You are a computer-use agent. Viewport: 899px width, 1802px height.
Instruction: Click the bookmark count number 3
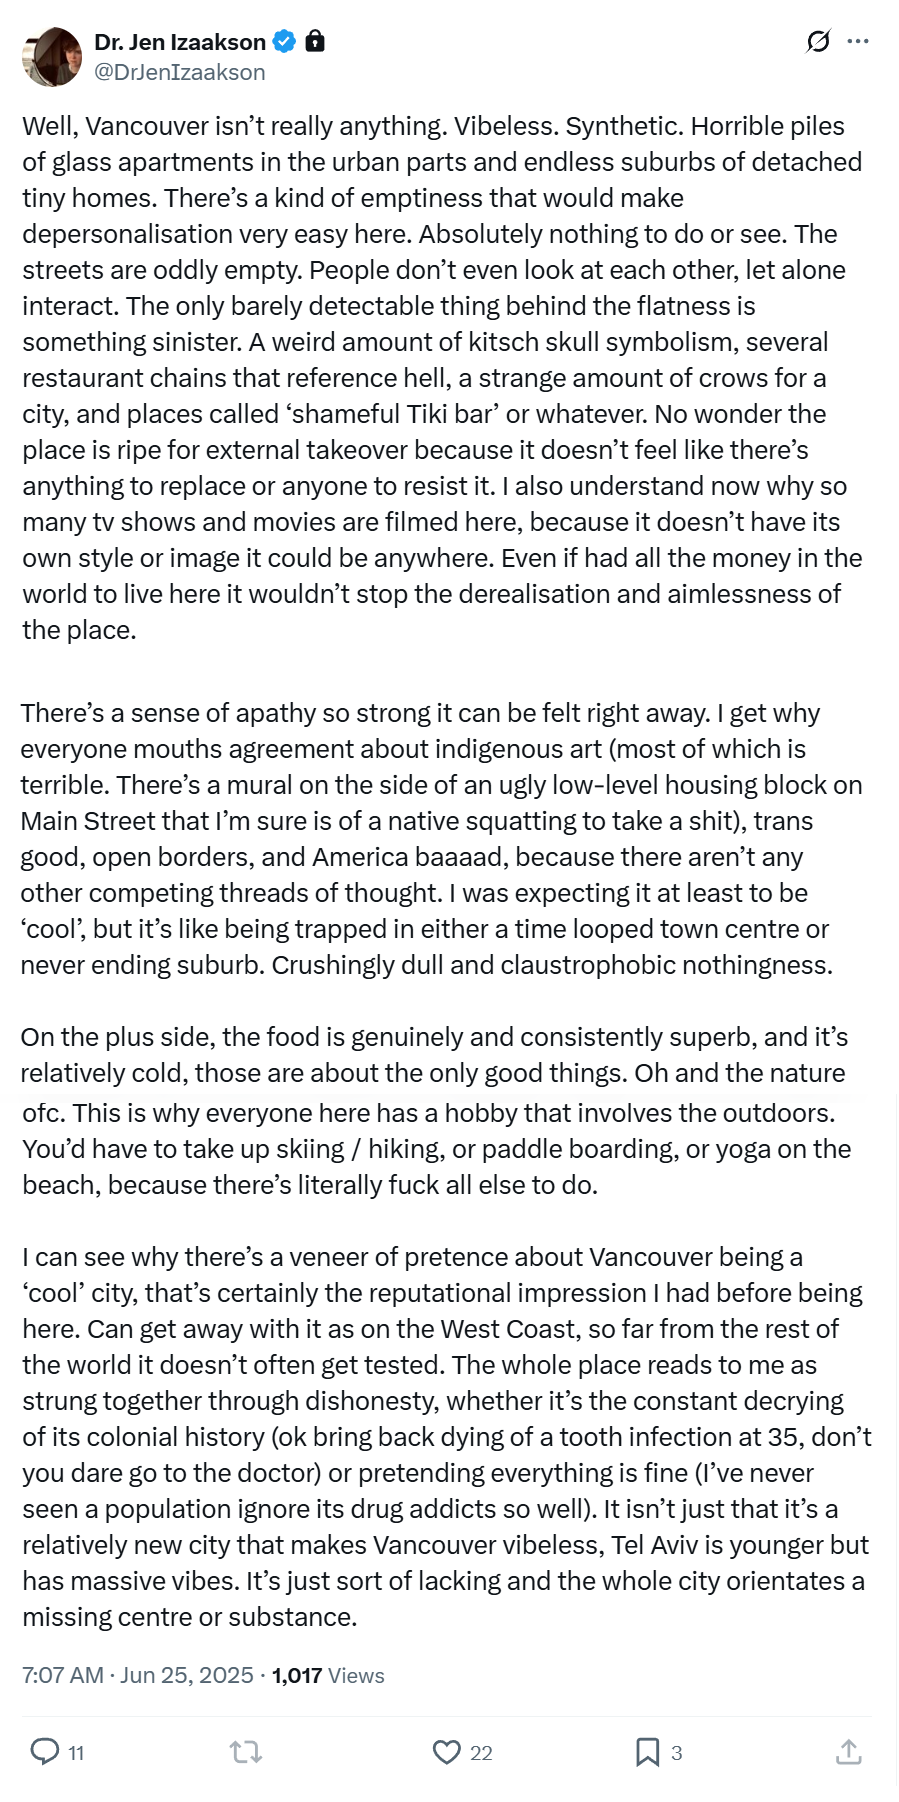point(677,1753)
